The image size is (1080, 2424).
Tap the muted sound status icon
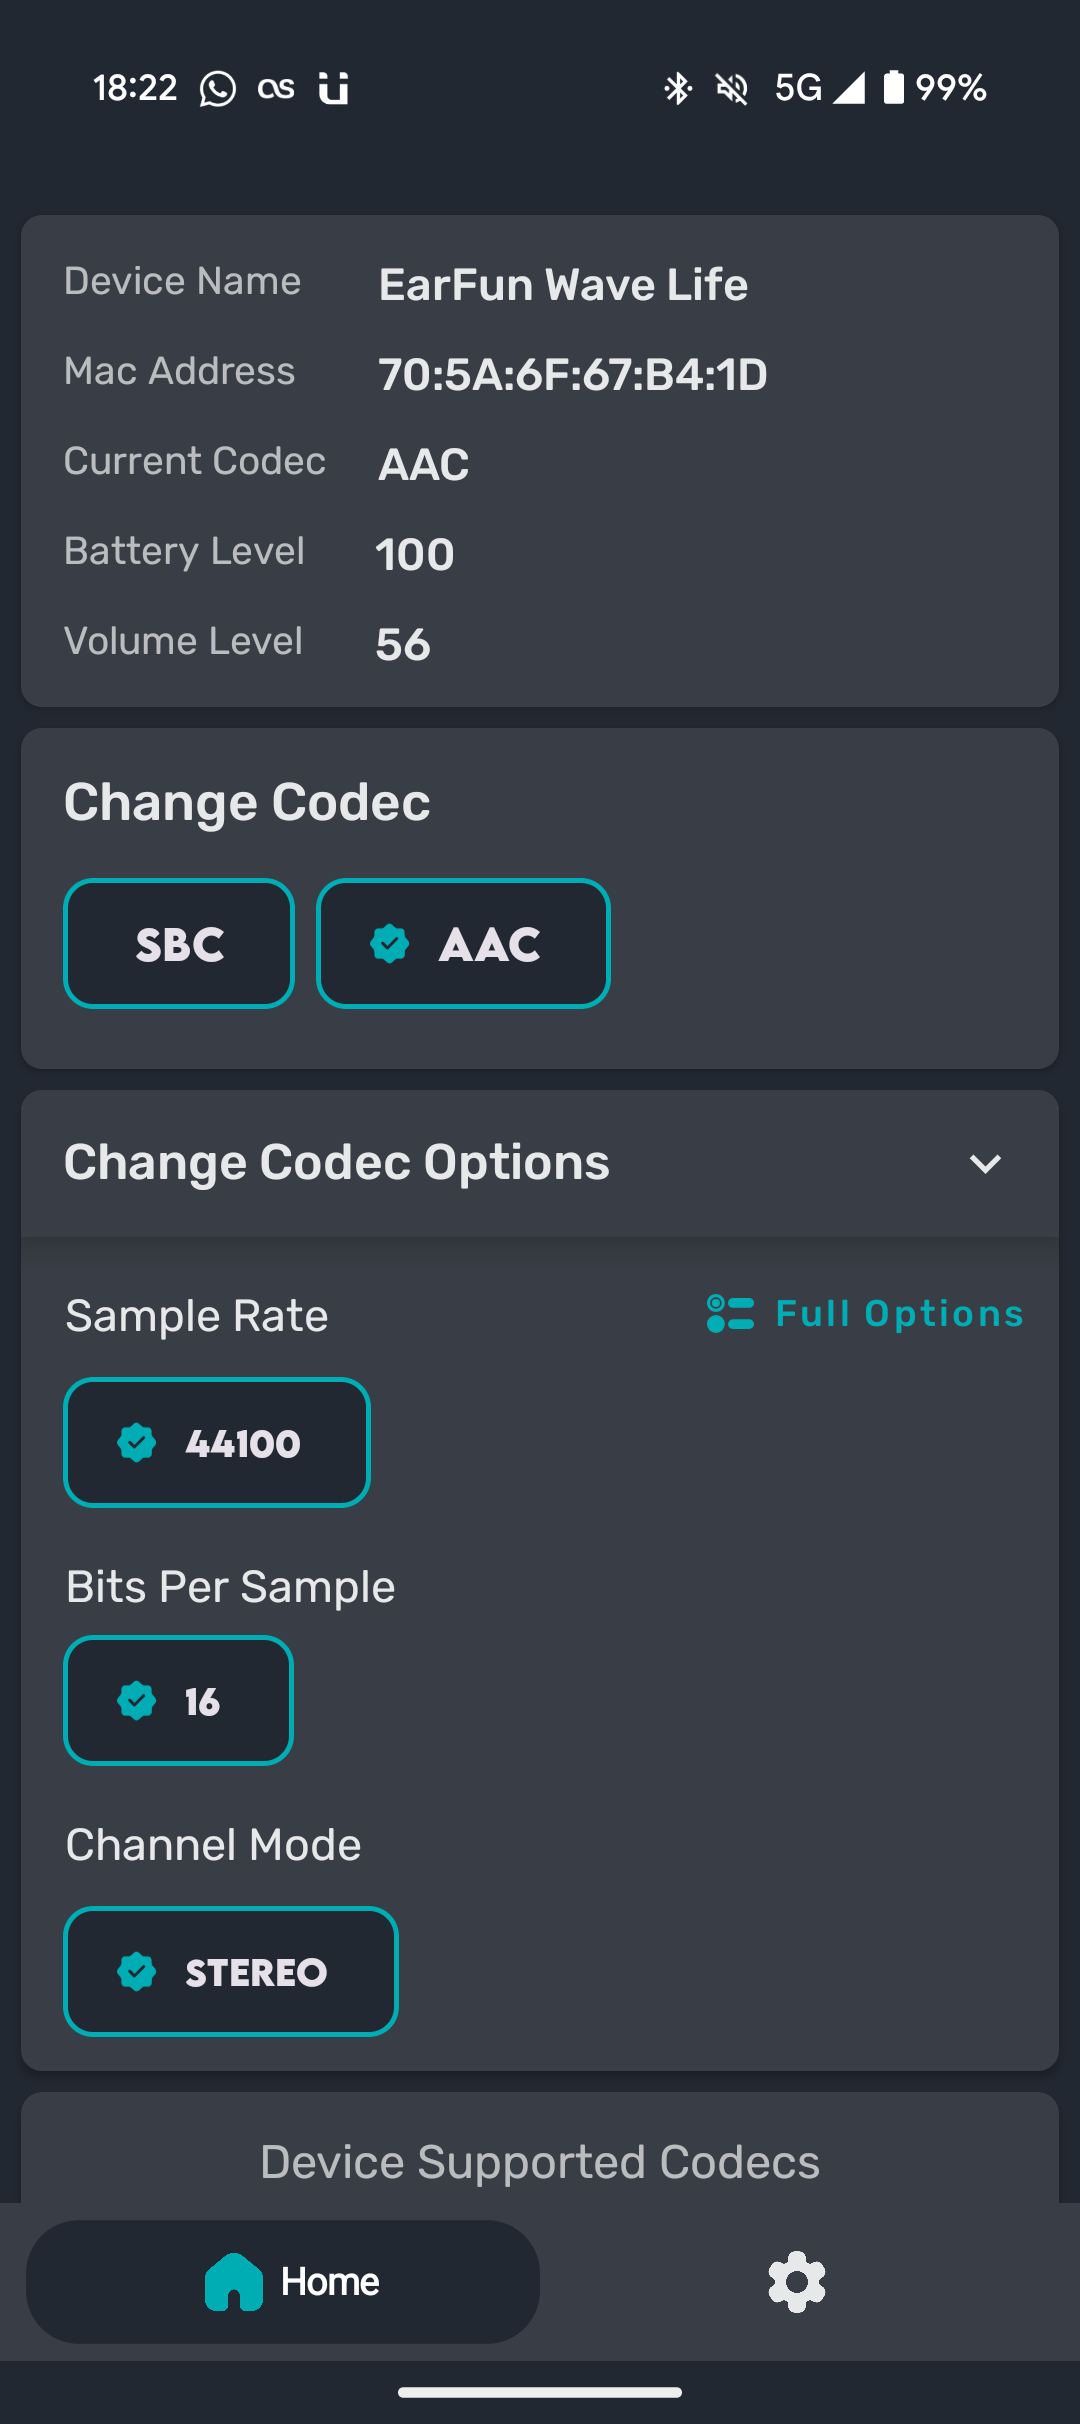coord(732,88)
